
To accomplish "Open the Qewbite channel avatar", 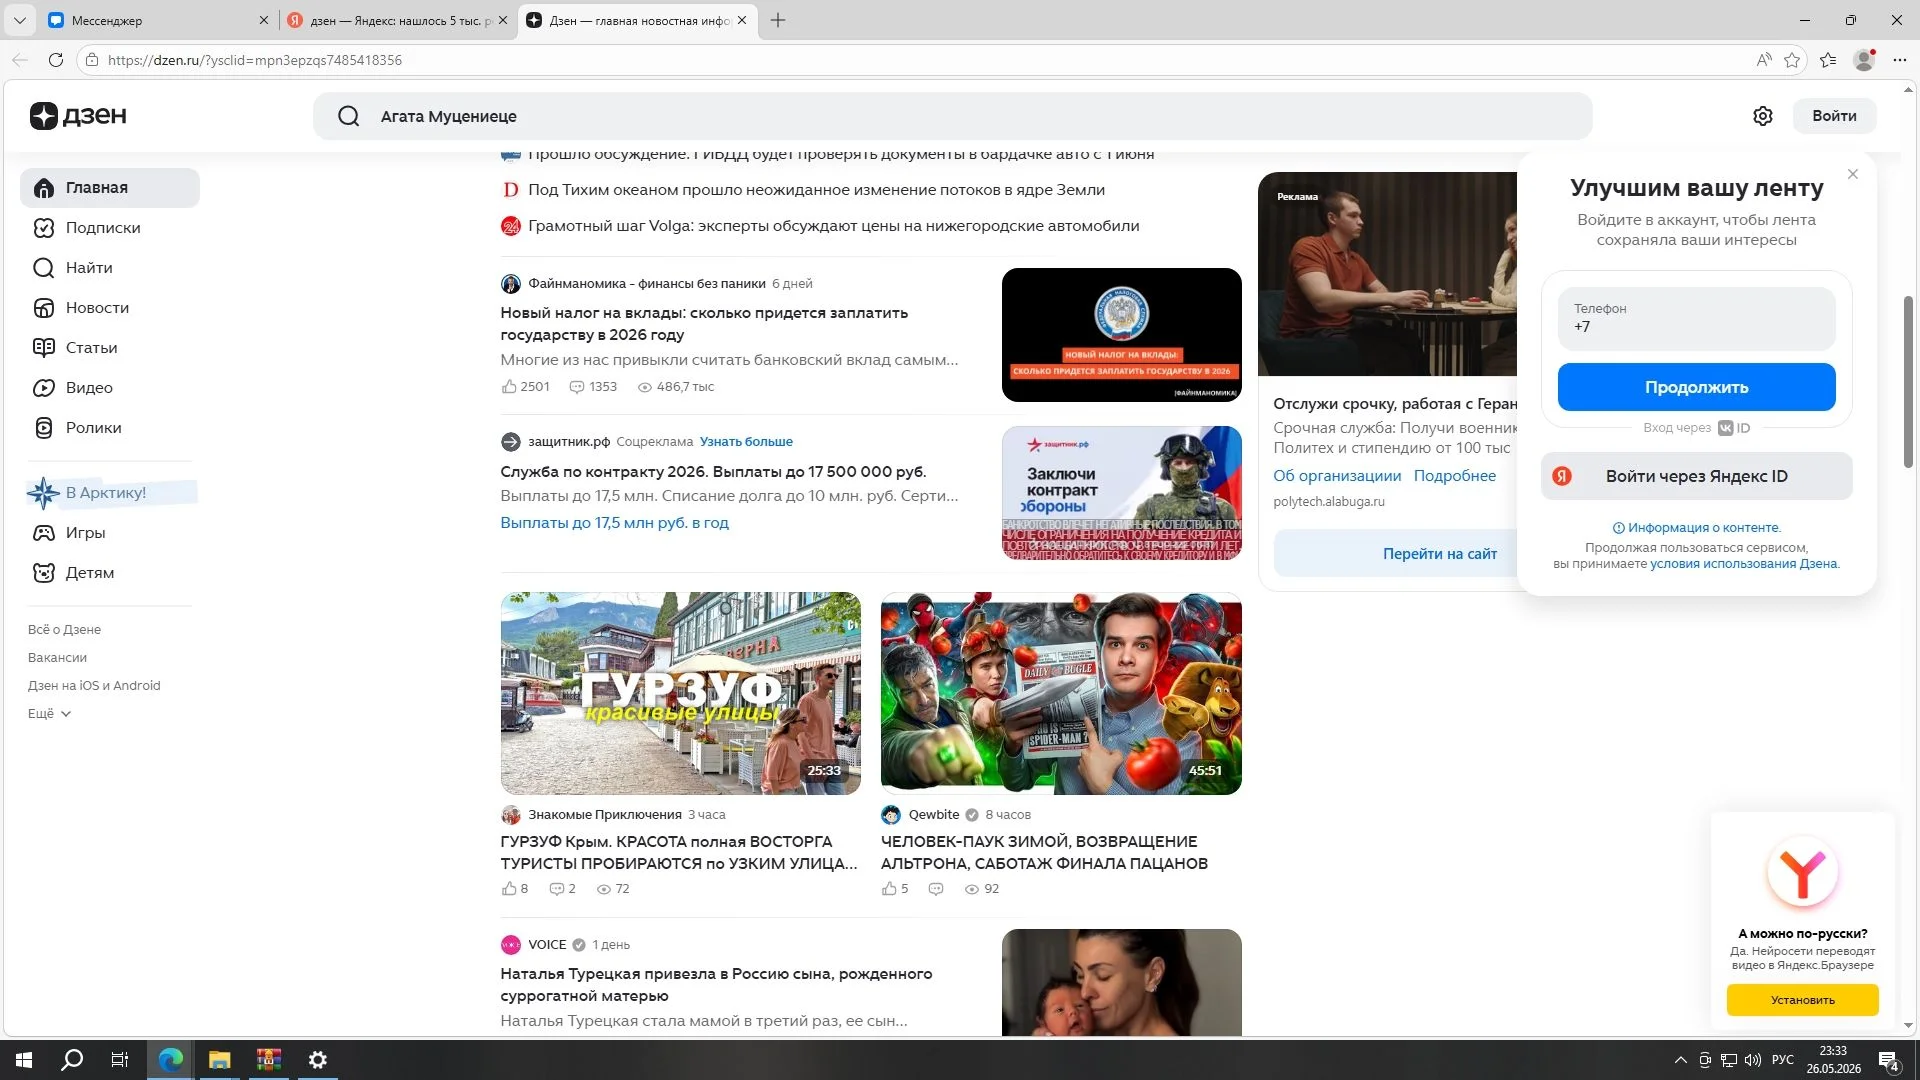I will [891, 815].
